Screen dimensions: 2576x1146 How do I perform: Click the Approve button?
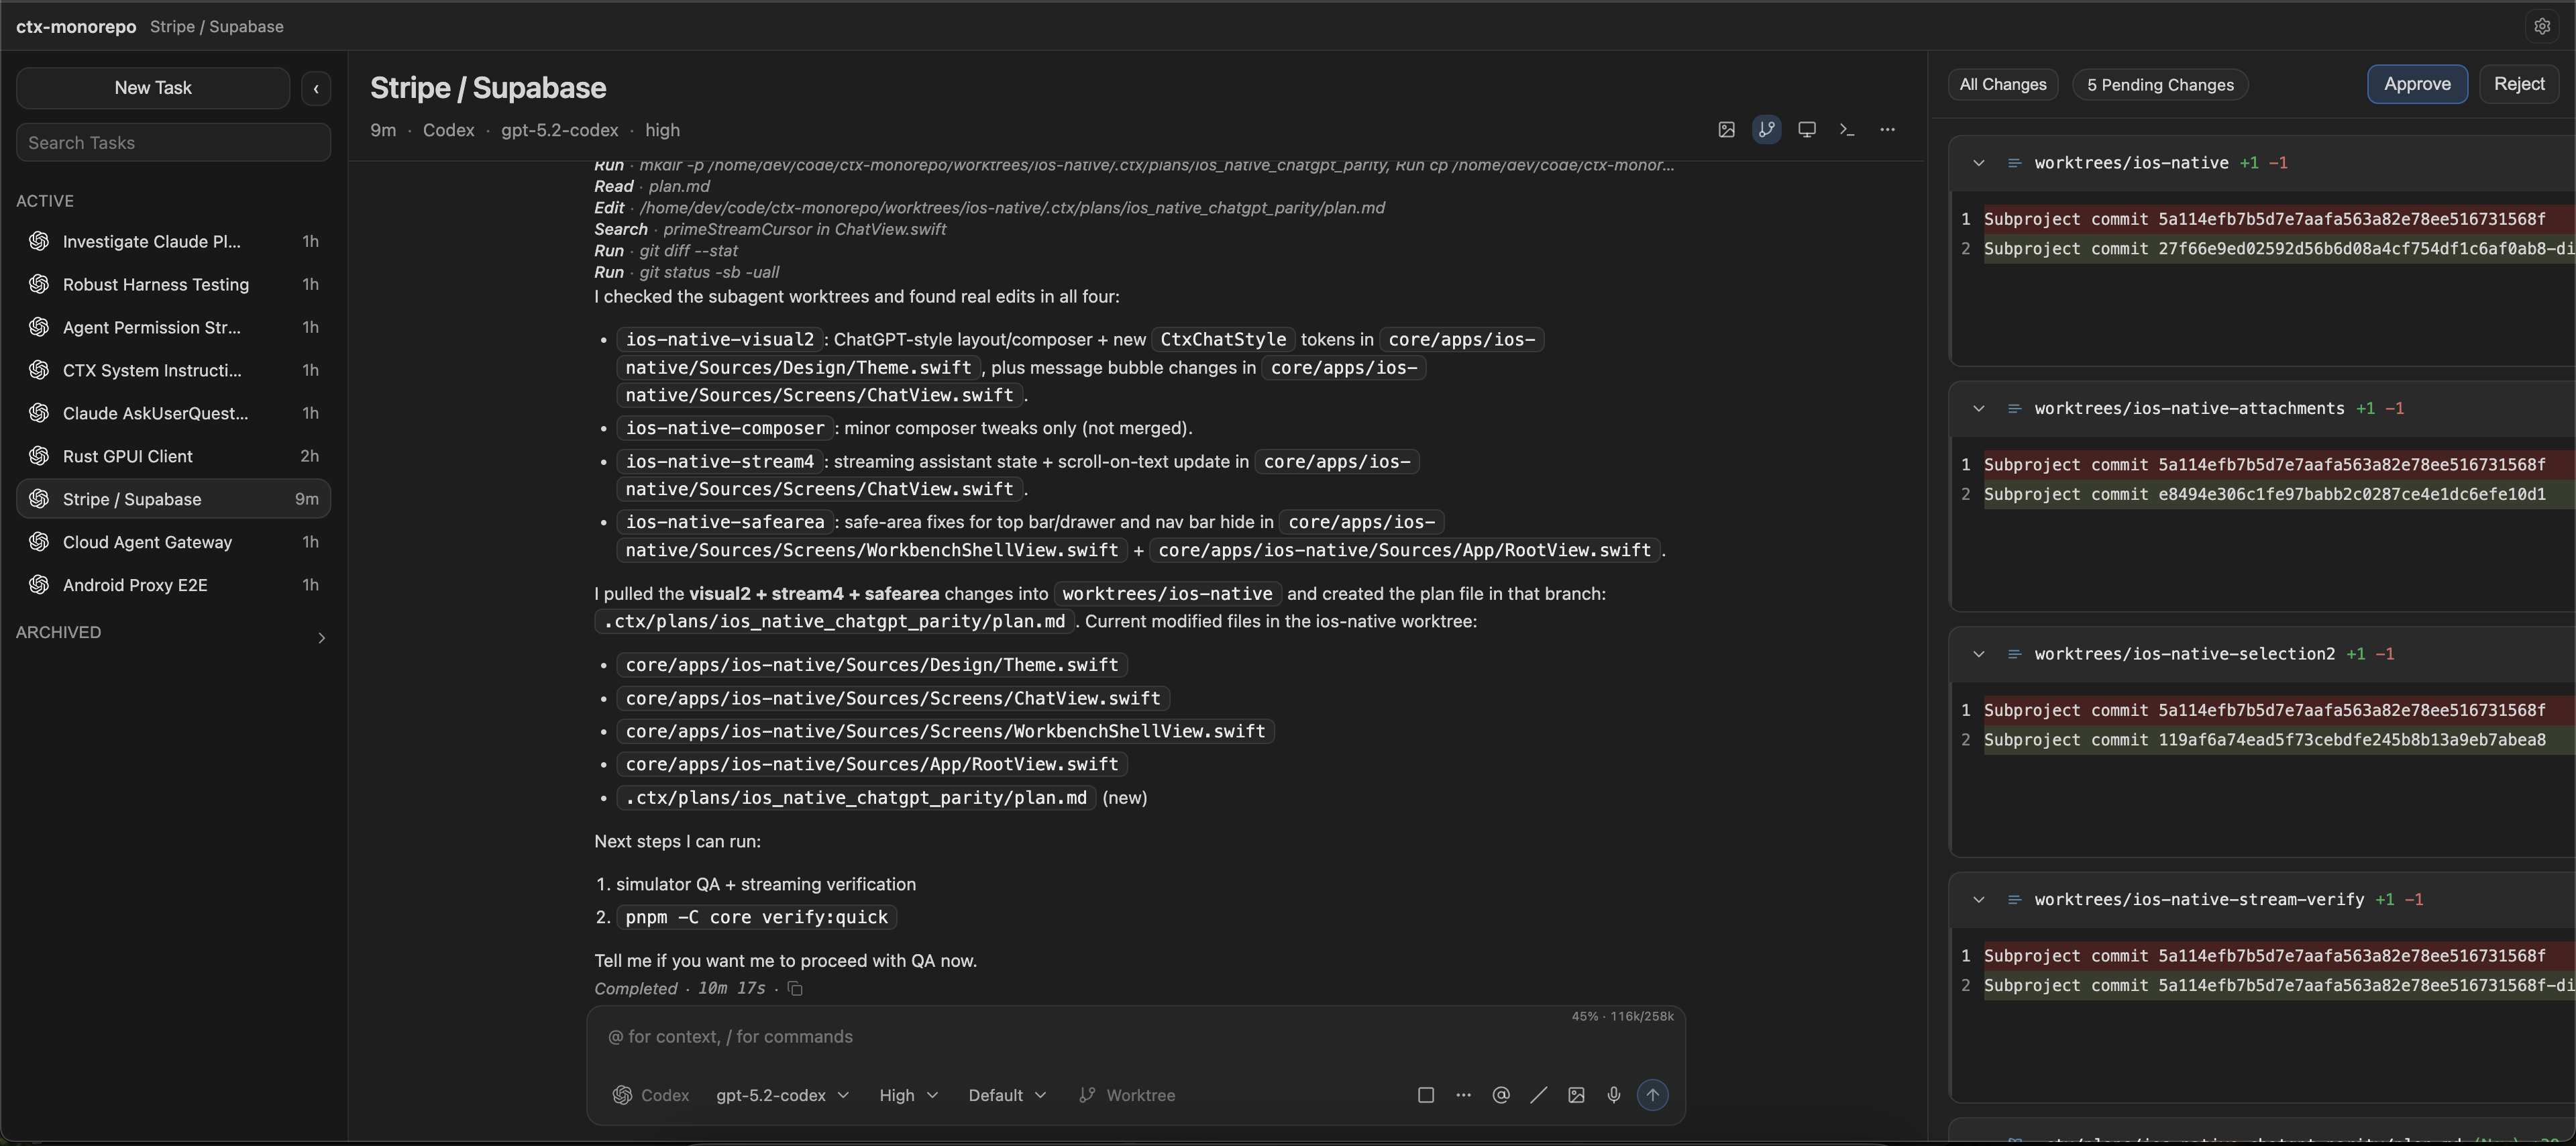point(2416,84)
